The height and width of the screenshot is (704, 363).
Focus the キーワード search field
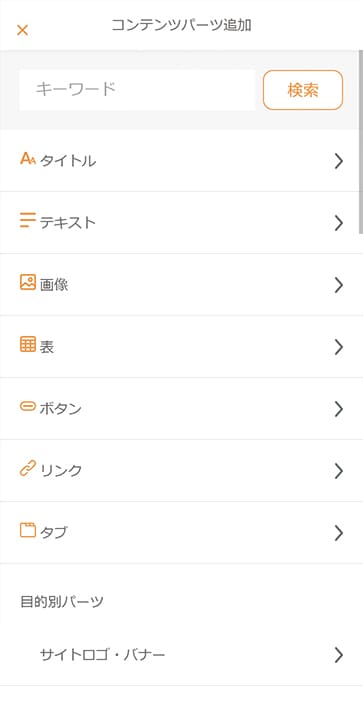click(x=137, y=90)
